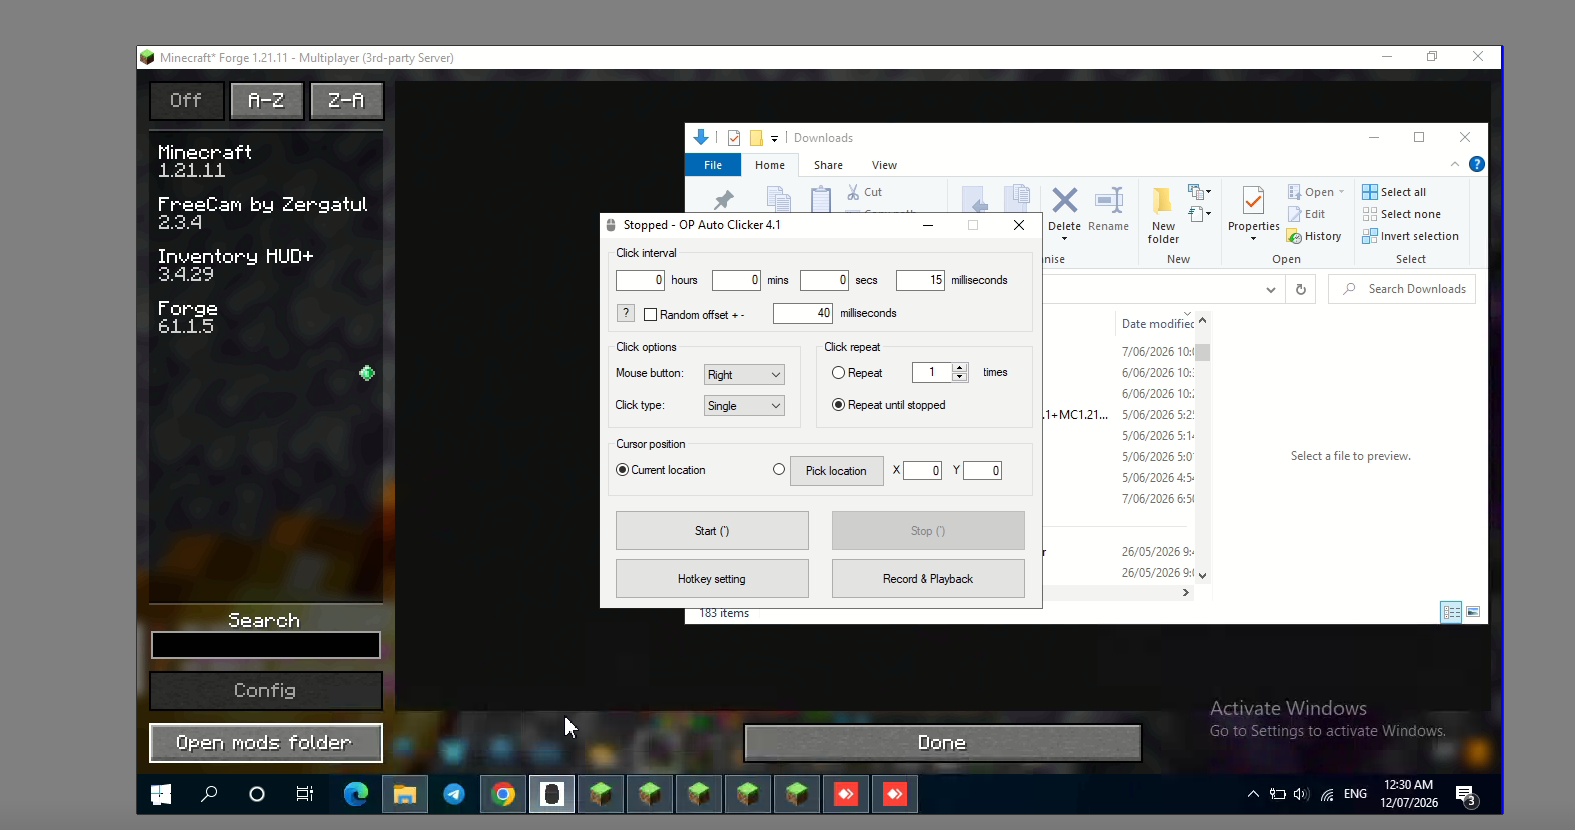Switch to the View tab in Explorer
The image size is (1575, 830).
pyautogui.click(x=884, y=165)
